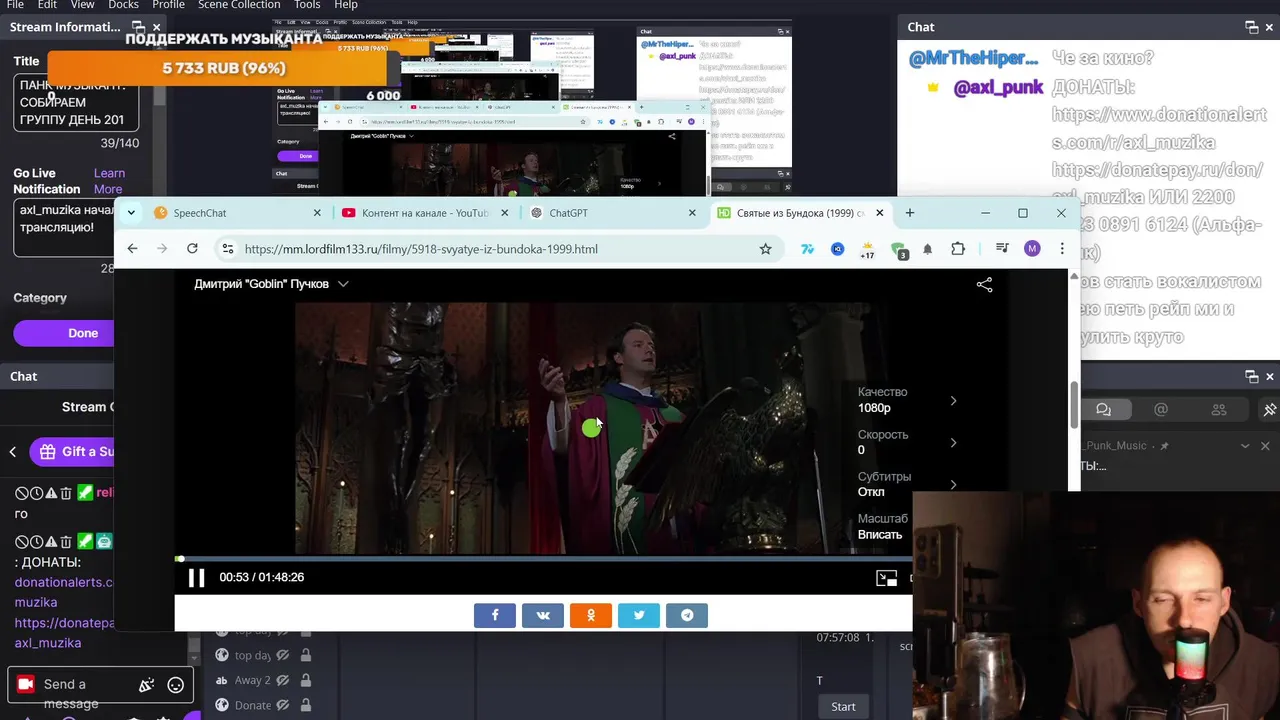
Task: Click the celebration icon in chat input
Action: pos(146,685)
